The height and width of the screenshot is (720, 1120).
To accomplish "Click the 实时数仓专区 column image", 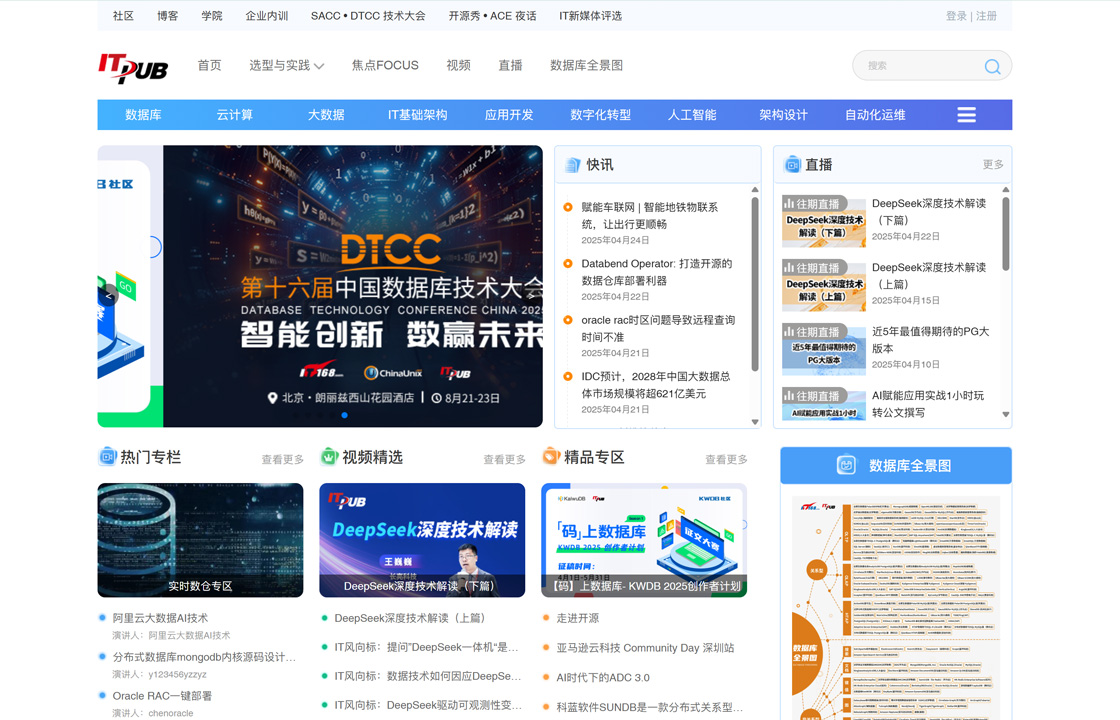I will (x=200, y=540).
